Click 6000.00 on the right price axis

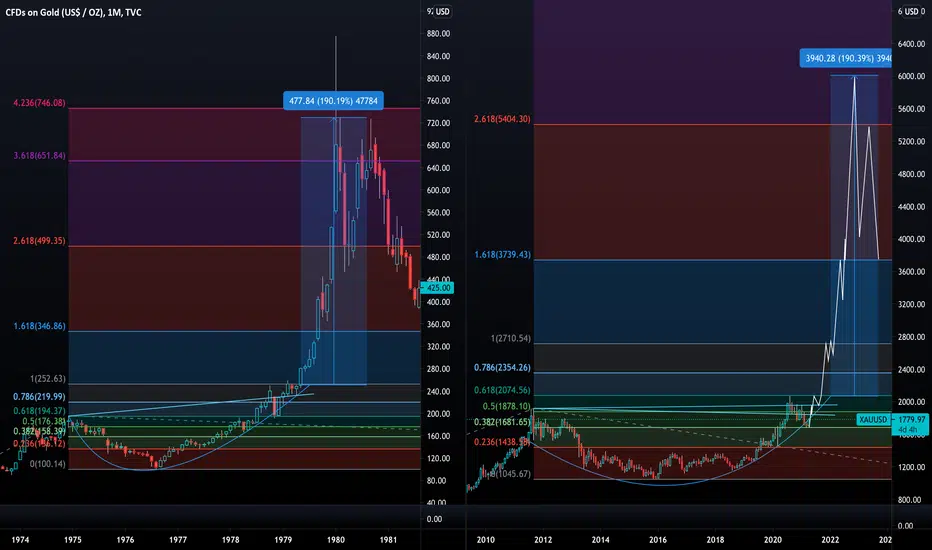pos(912,76)
